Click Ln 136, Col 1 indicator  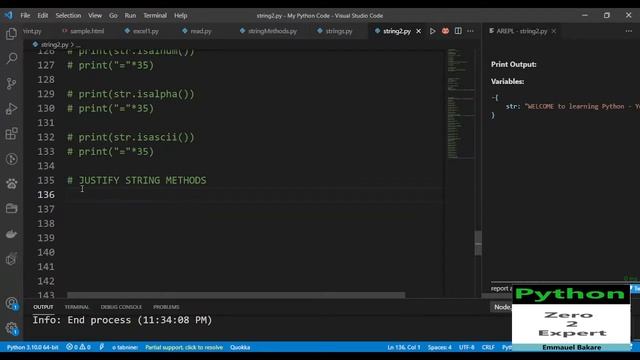click(404, 347)
